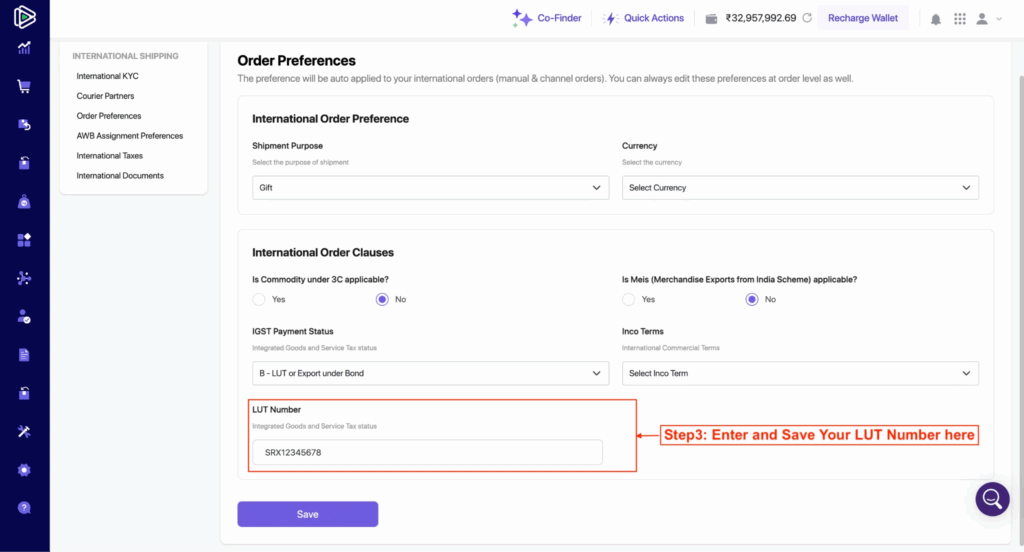Refresh the wallet balance
The image size is (1024, 552).
click(806, 18)
